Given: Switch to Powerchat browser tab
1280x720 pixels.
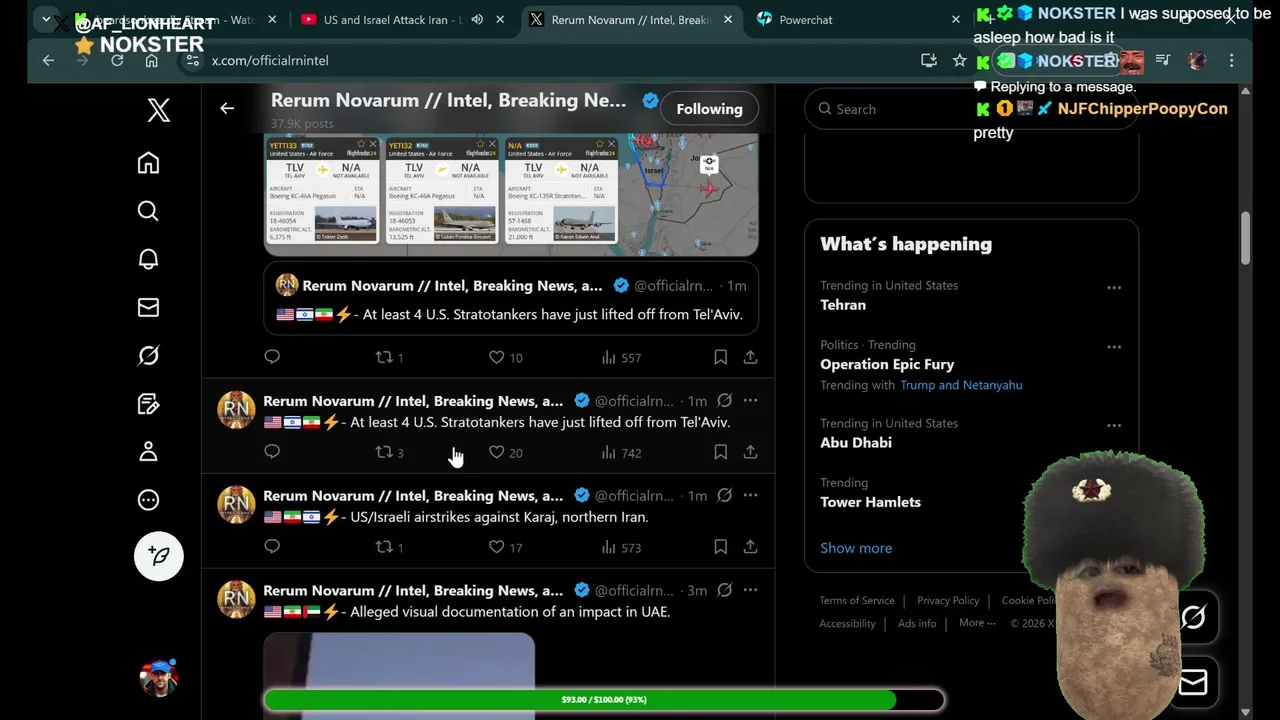Looking at the screenshot, I should coord(806,19).
